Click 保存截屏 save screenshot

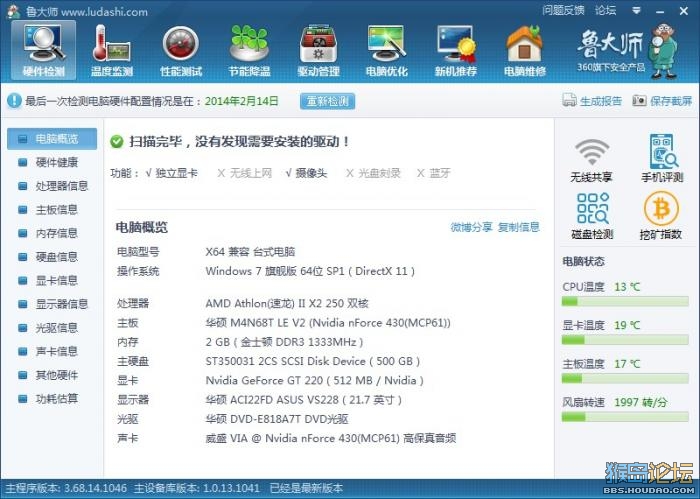662,101
